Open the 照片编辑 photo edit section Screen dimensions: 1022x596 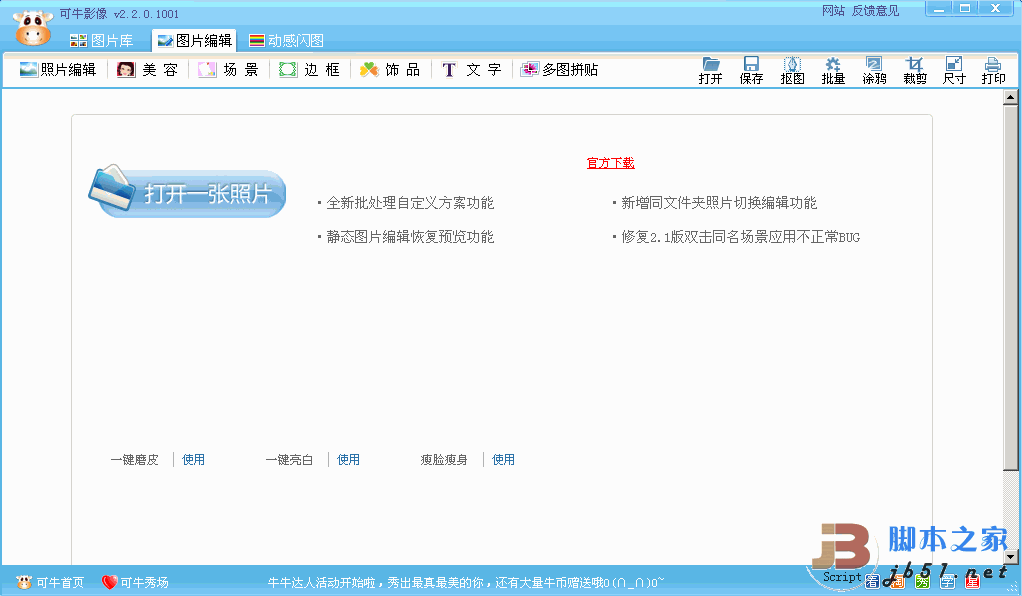pos(58,70)
